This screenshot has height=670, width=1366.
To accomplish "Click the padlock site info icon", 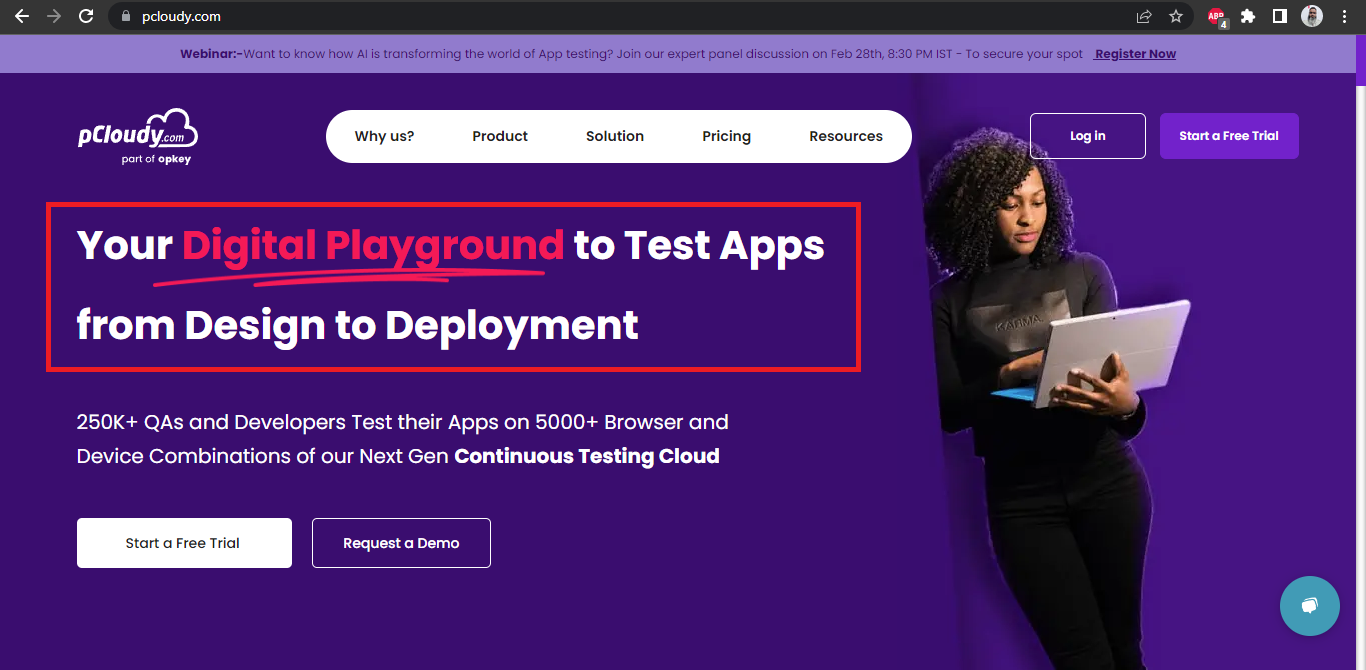I will pyautogui.click(x=126, y=16).
